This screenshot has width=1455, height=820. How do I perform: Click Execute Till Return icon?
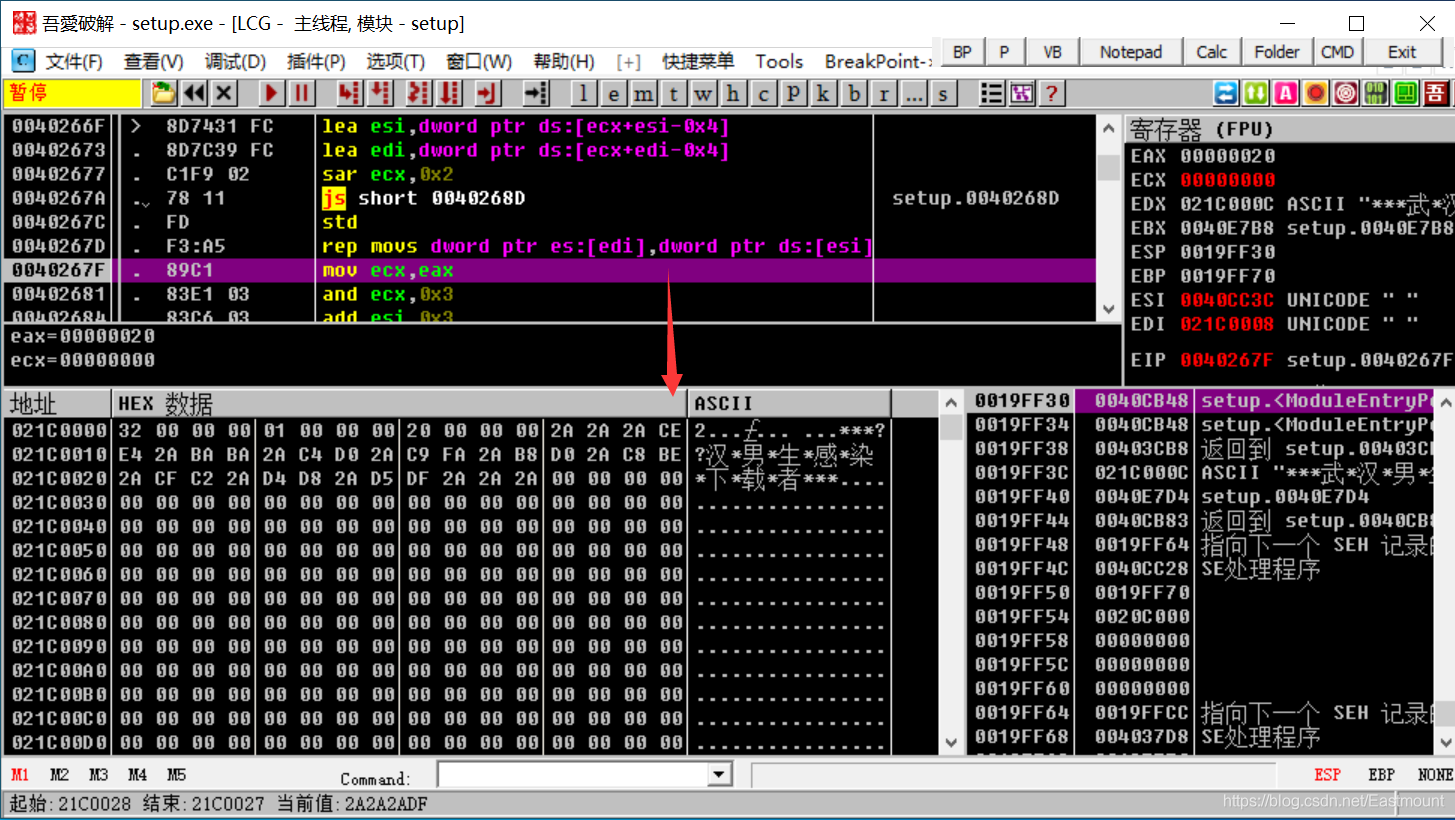[487, 93]
